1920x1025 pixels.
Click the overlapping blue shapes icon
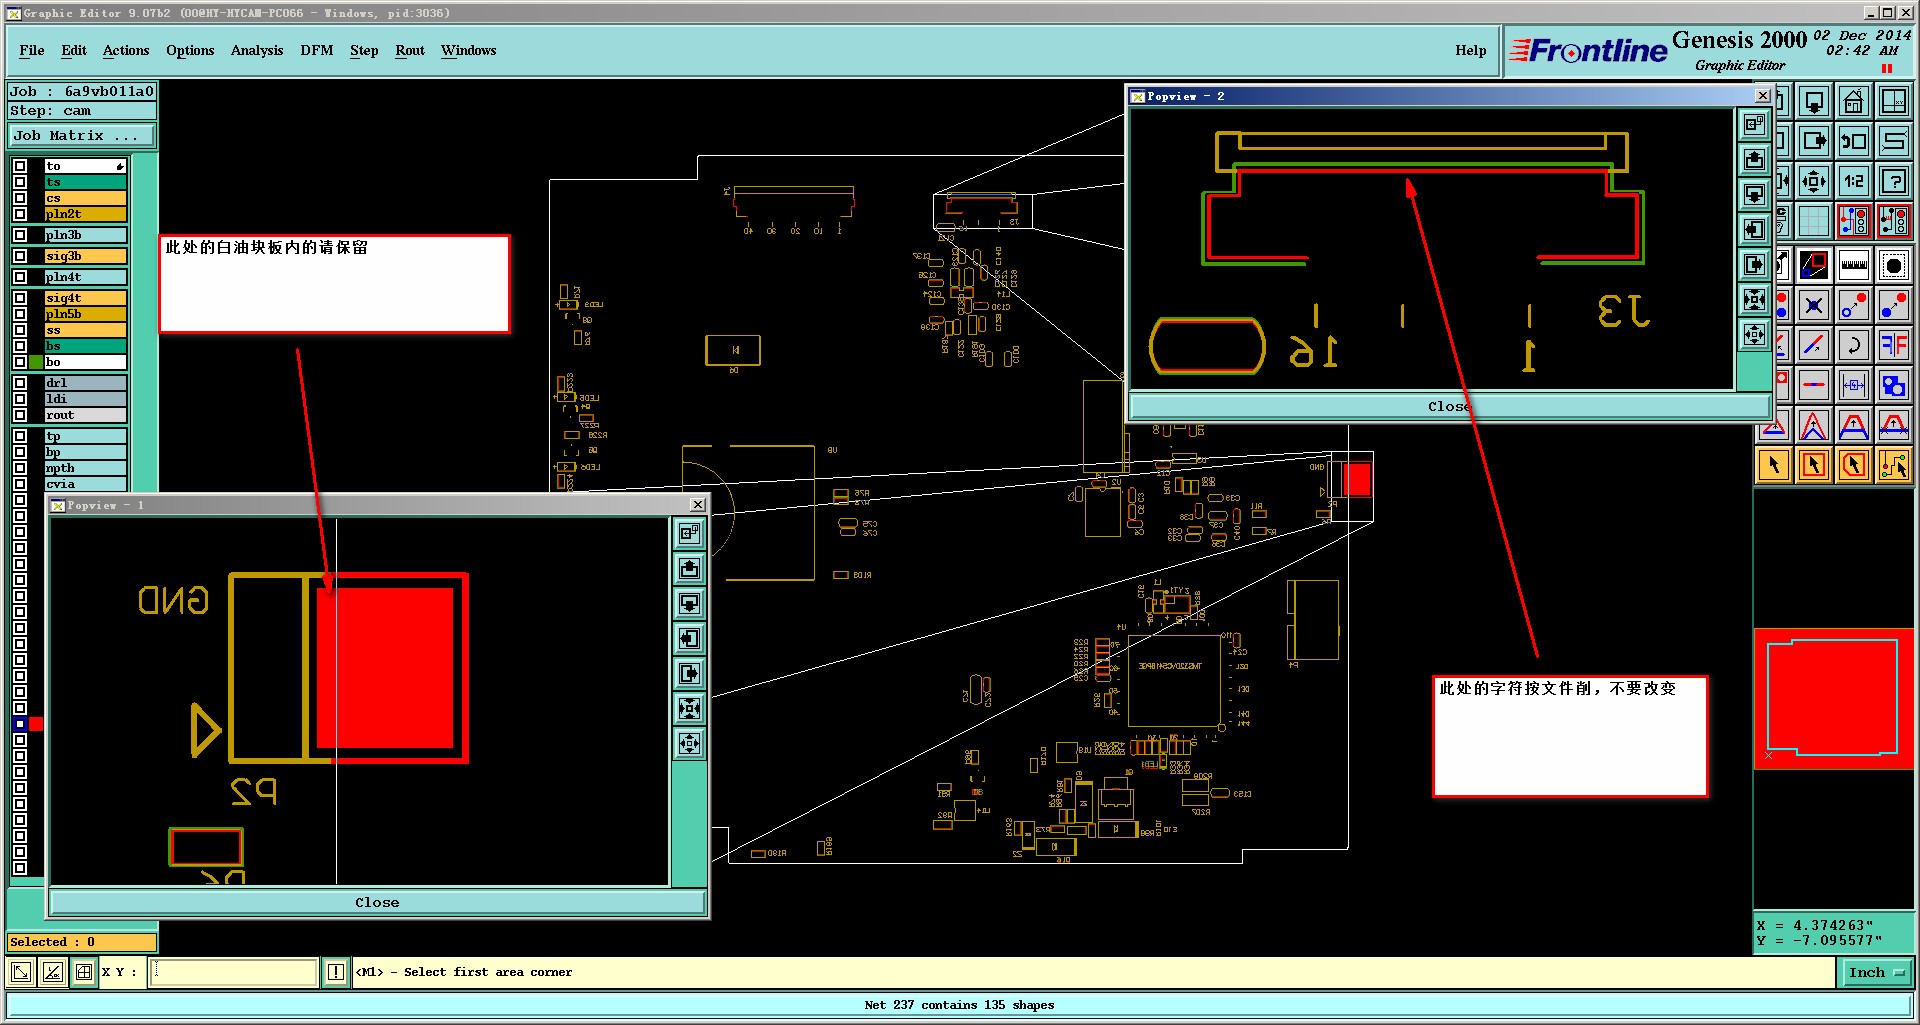(1894, 385)
